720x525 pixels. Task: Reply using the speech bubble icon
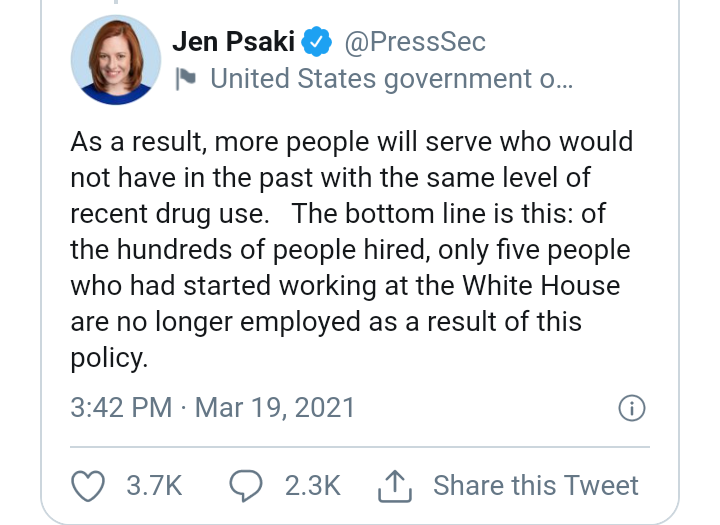tap(245, 486)
